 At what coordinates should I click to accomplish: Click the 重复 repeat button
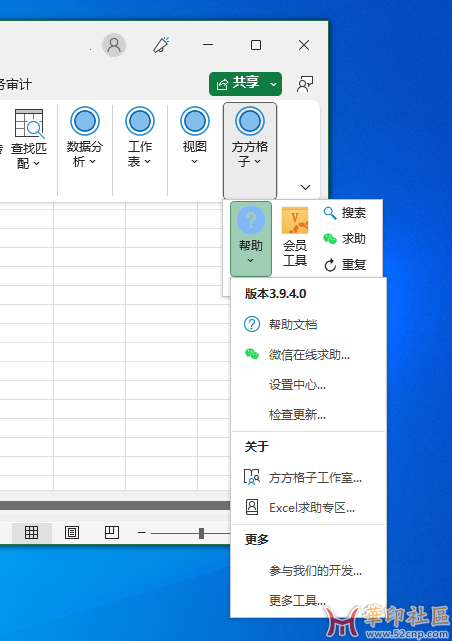345,265
